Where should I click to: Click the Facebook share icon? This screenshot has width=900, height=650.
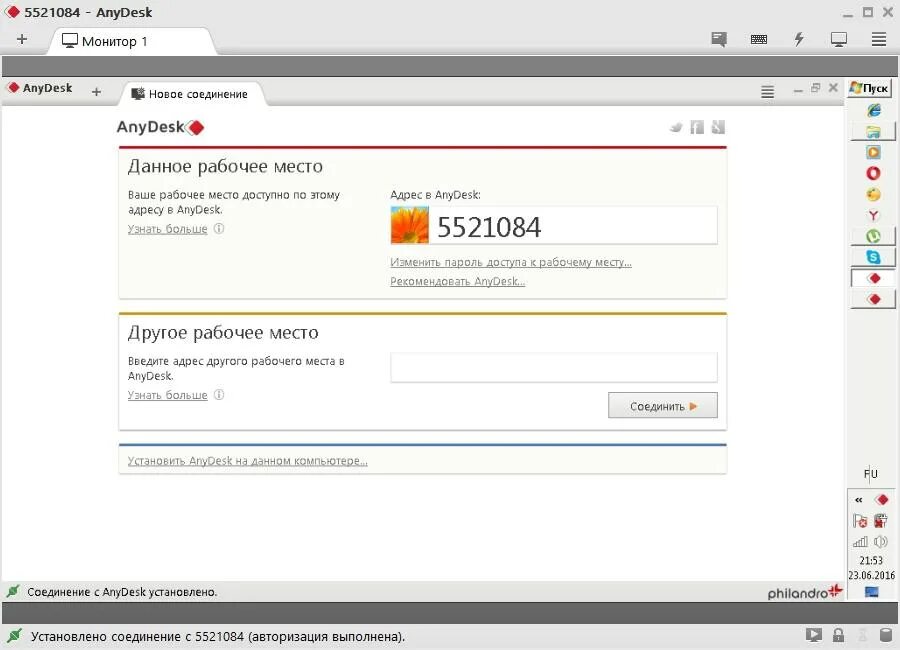point(697,127)
